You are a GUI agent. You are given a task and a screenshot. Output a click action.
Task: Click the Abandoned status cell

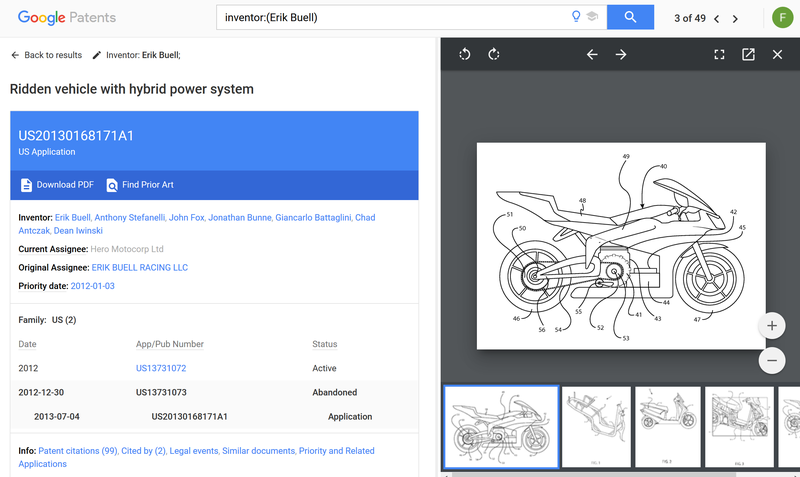[335, 392]
